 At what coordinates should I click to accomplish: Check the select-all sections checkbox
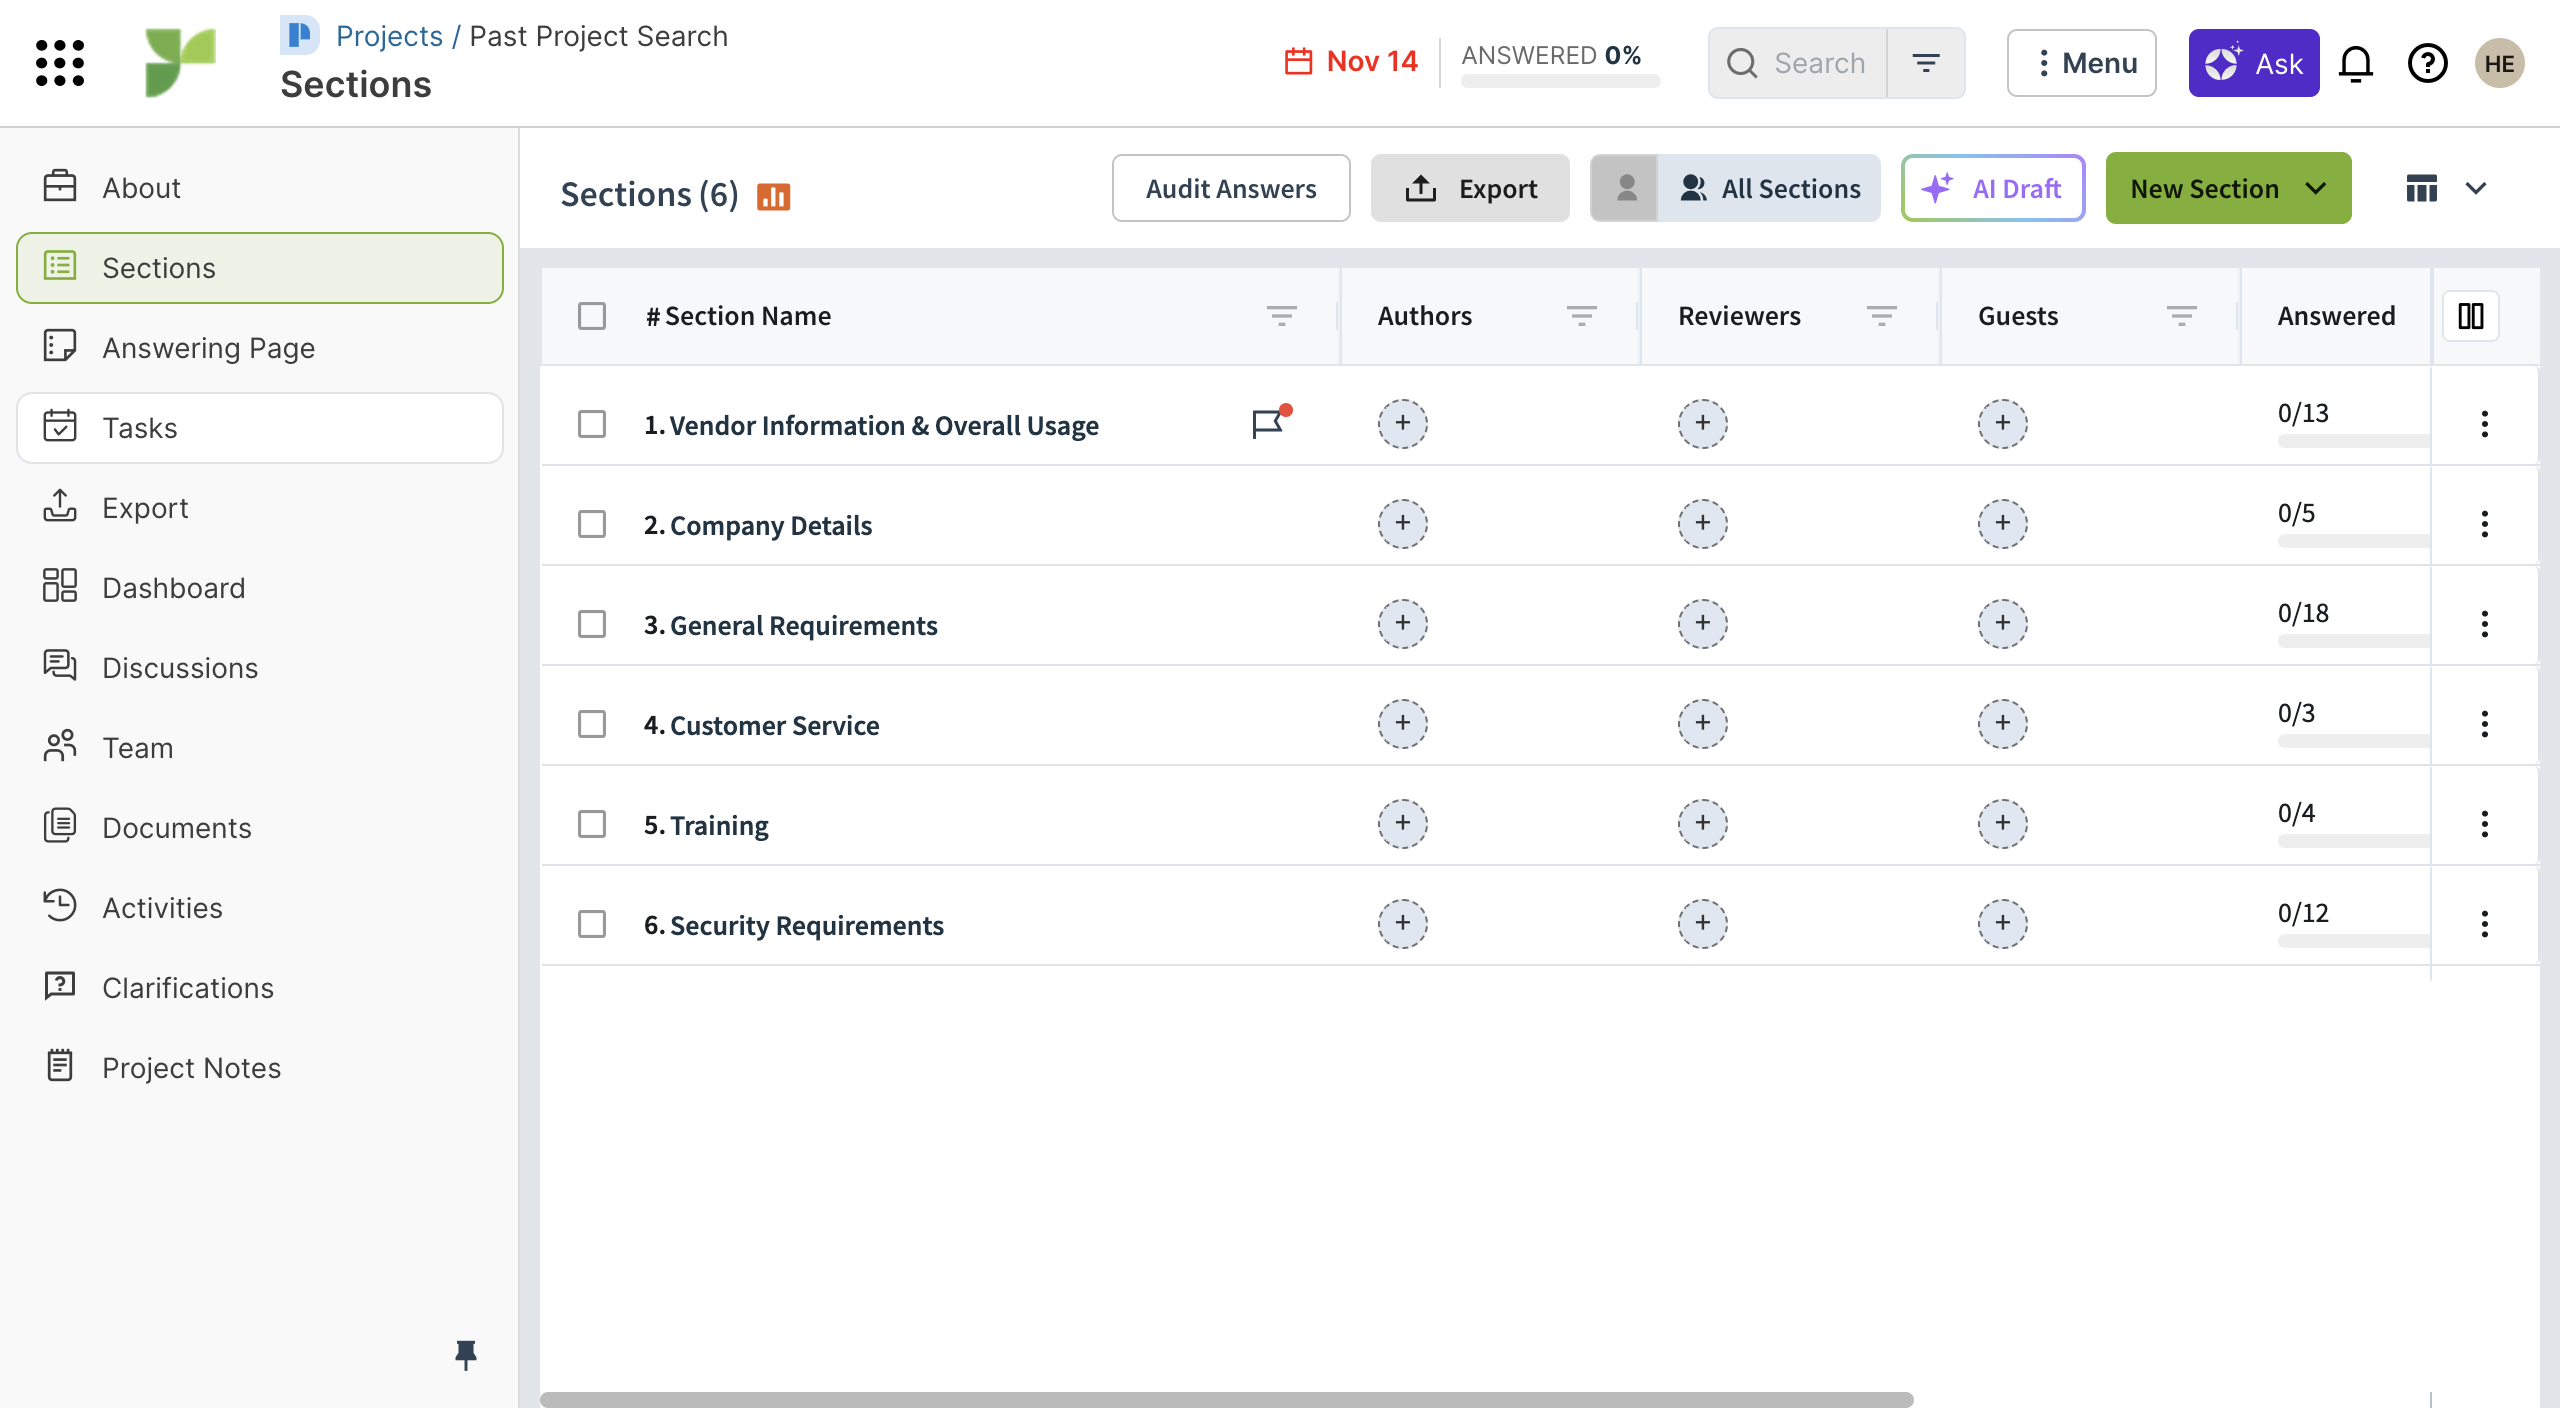[592, 316]
